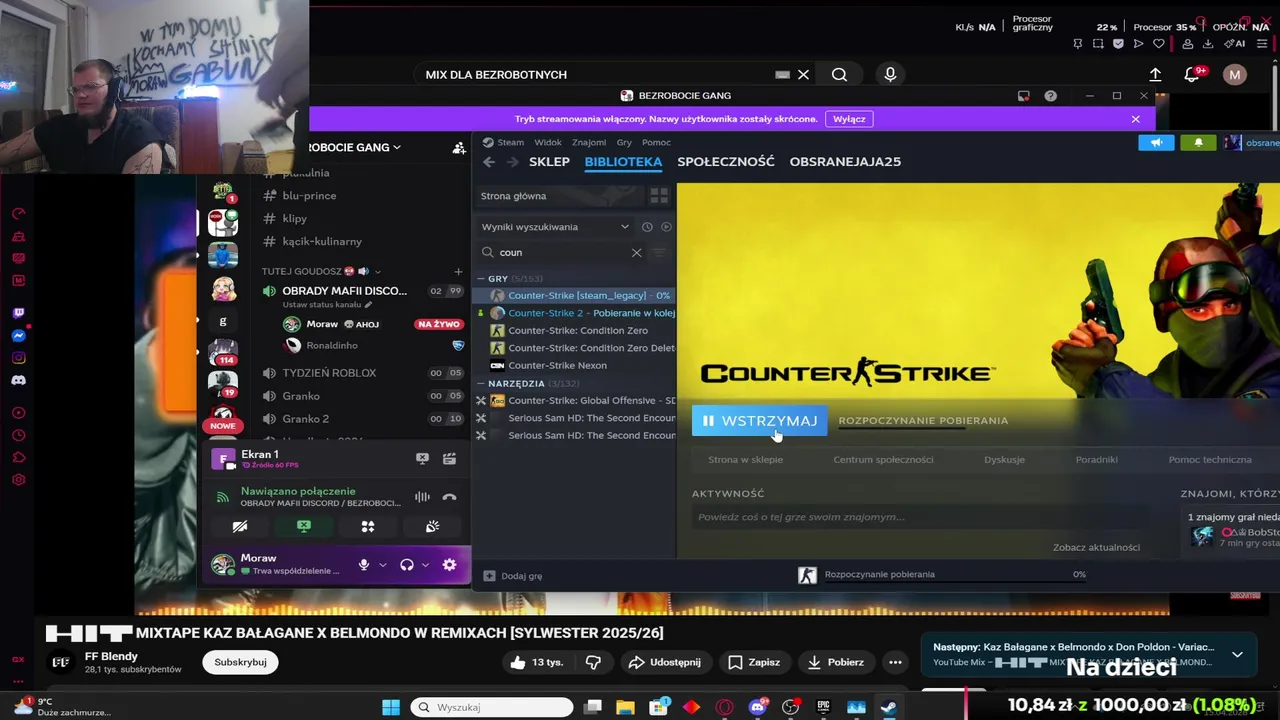Pause download with WSTRZYMAJ button
Viewport: 1280px width, 720px height.
(x=760, y=421)
